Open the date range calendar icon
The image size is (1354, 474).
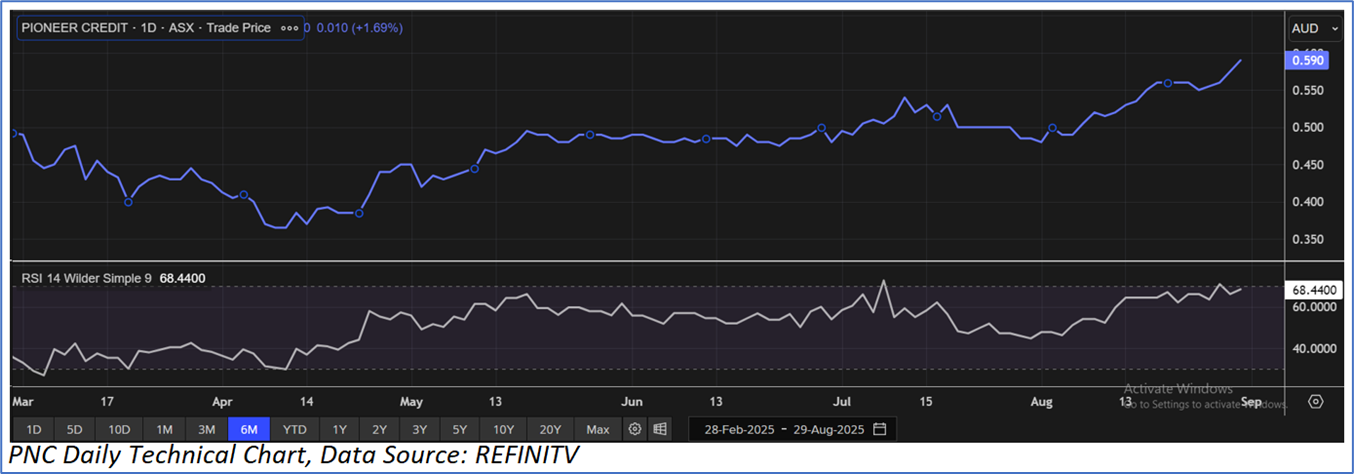coord(880,429)
